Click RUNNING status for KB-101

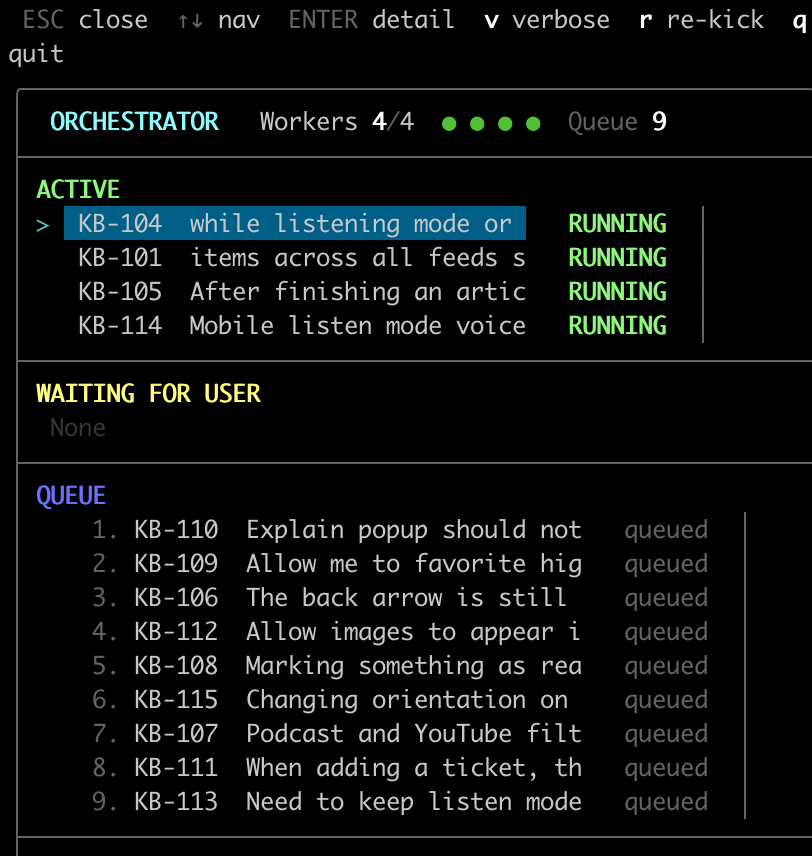pyautogui.click(x=618, y=258)
